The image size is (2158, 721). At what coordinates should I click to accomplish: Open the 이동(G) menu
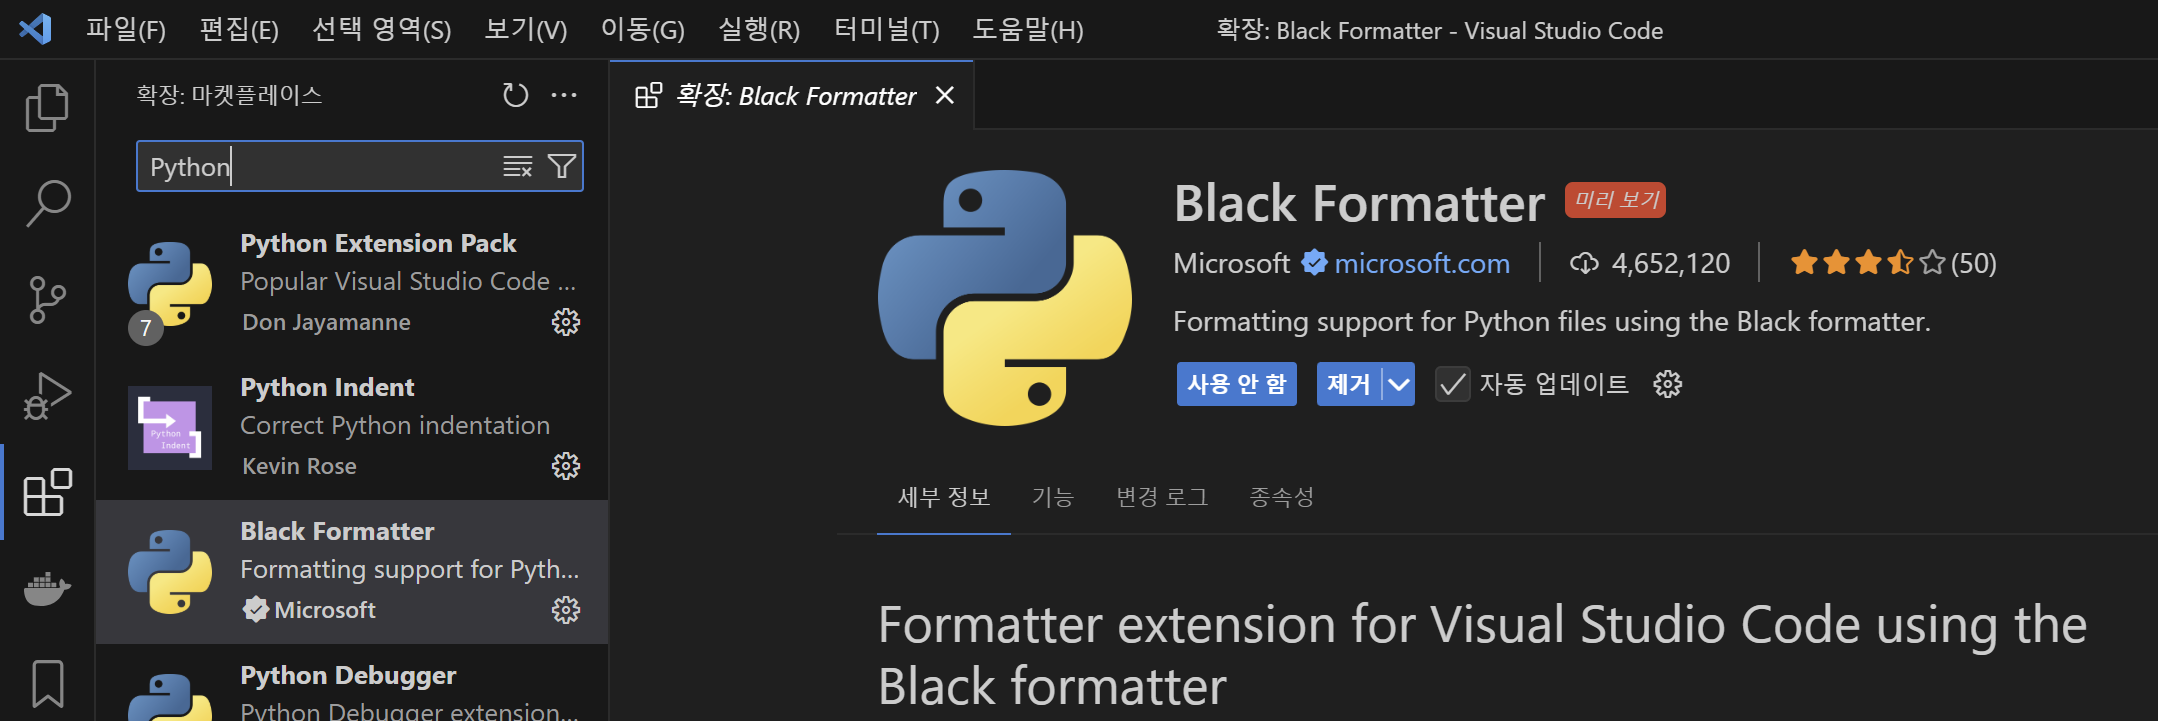(x=643, y=29)
